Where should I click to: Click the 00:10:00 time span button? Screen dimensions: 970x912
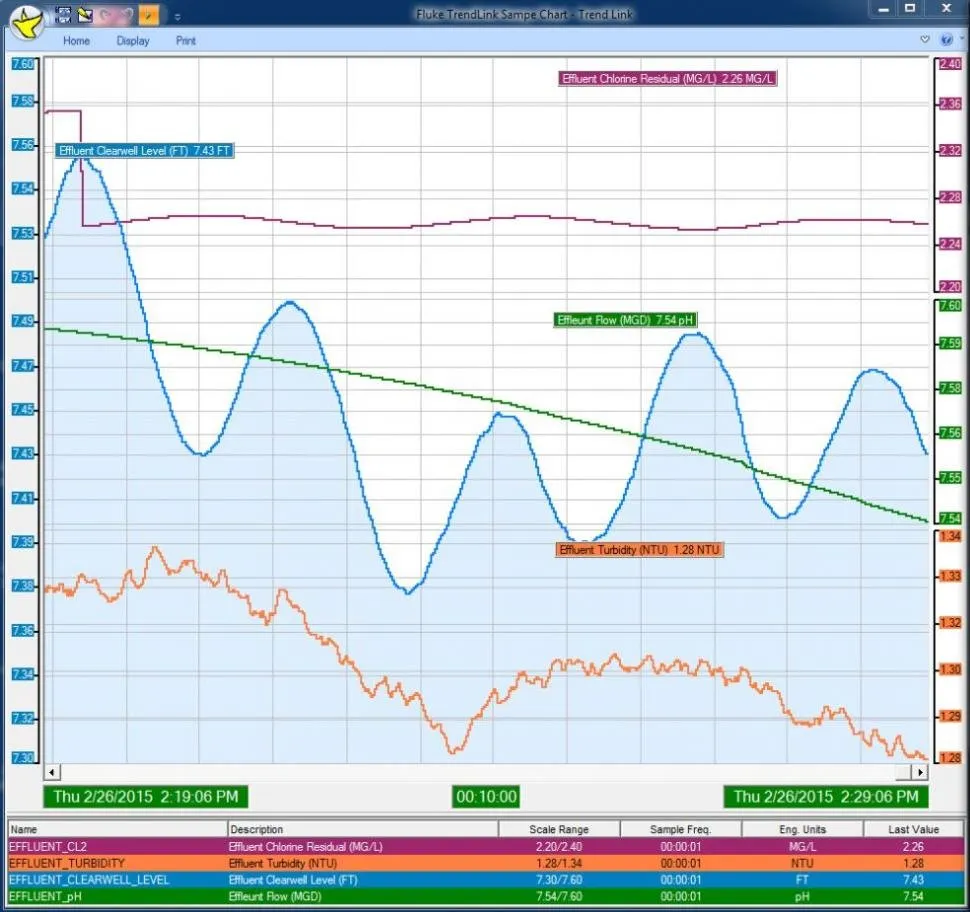(486, 796)
